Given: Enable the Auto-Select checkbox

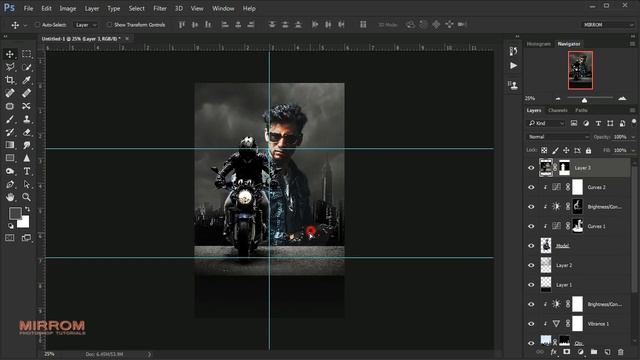Looking at the screenshot, I should coord(37,24).
